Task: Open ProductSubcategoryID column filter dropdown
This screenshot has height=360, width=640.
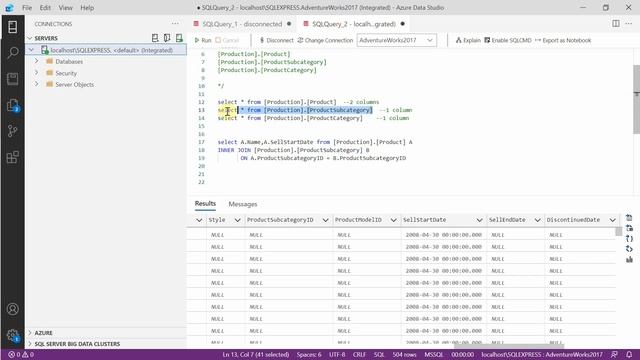Action: tap(325, 220)
